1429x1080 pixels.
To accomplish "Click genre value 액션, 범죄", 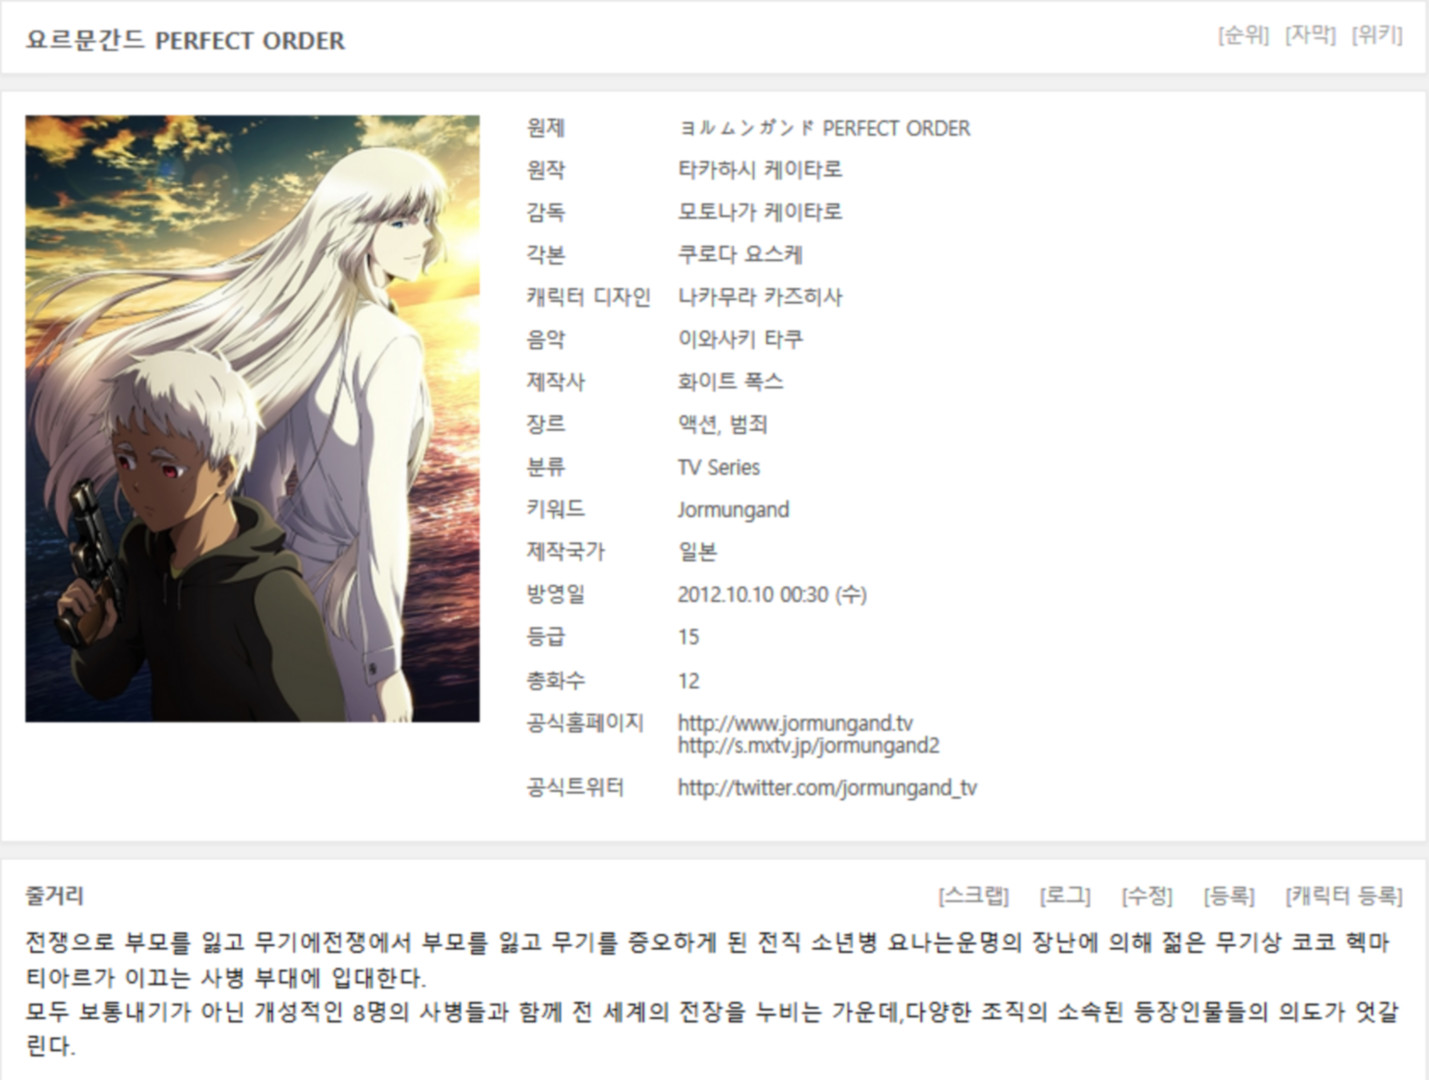I will coord(722,424).
